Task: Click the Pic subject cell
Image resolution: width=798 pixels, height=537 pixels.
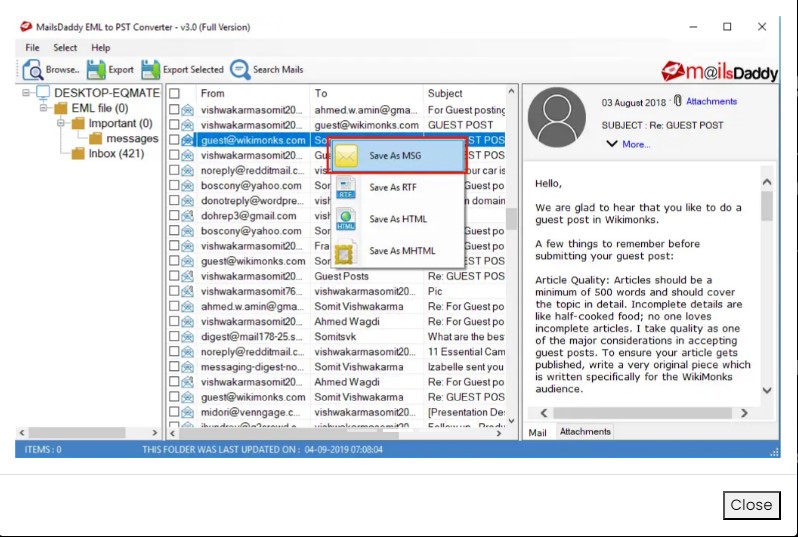Action: click(435, 291)
